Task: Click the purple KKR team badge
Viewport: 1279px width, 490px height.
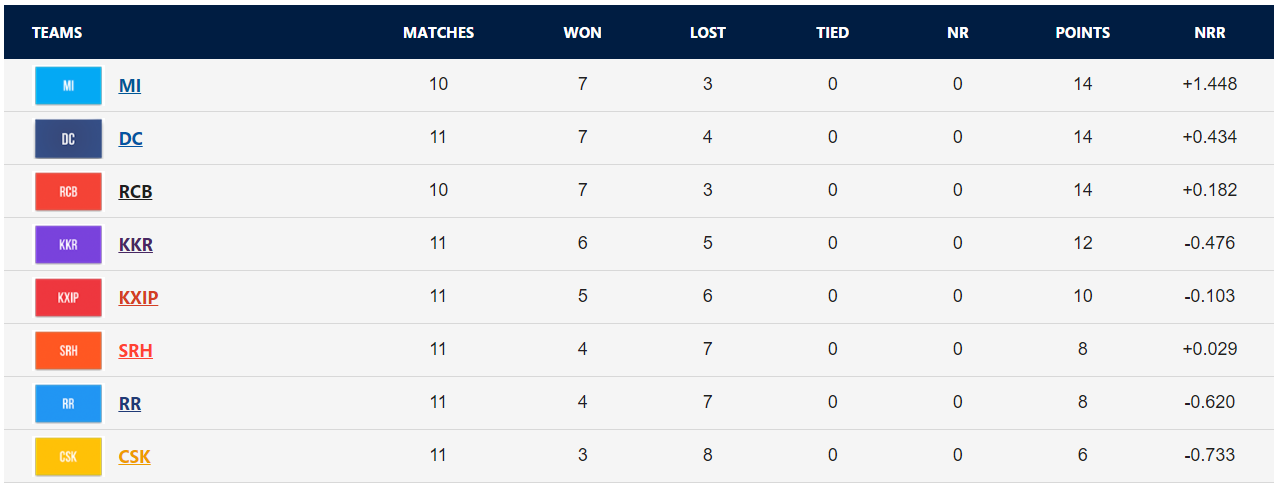Action: point(68,245)
